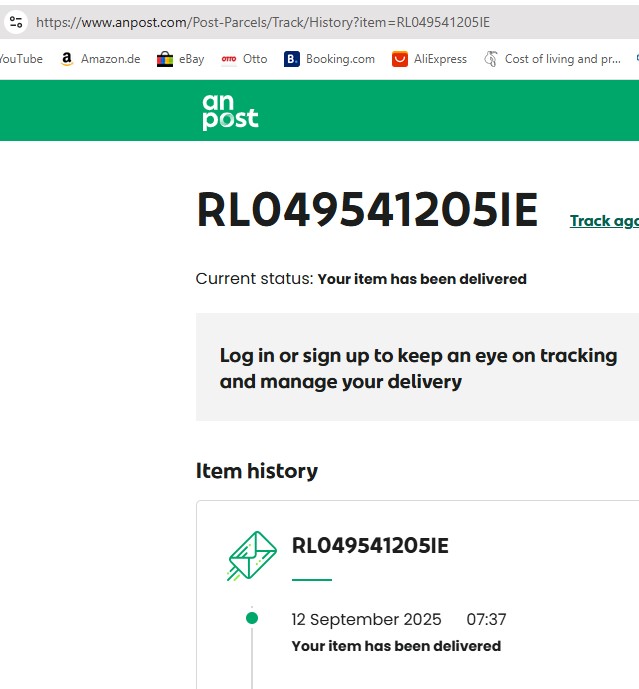Click the An Post logo in header

(x=230, y=111)
